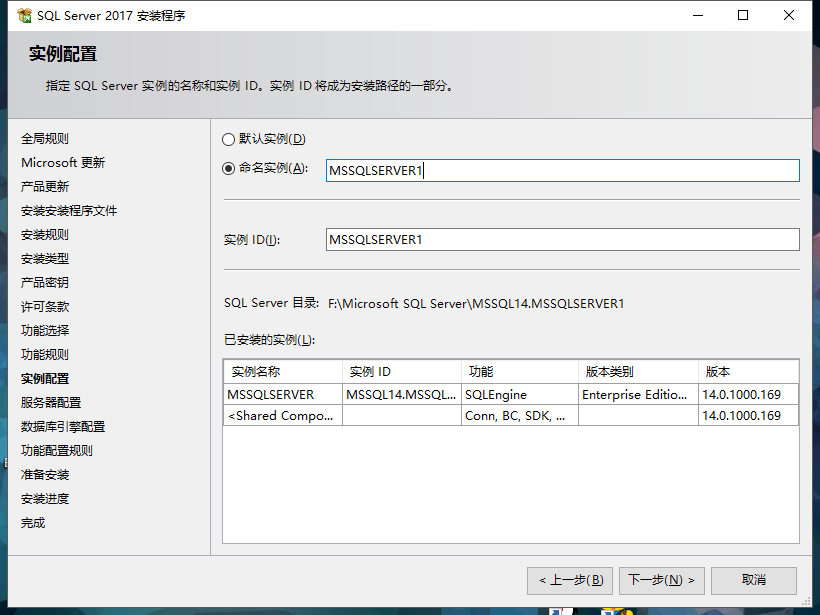Click the 功能 column header
This screenshot has width=820, height=615.
[x=518, y=372]
